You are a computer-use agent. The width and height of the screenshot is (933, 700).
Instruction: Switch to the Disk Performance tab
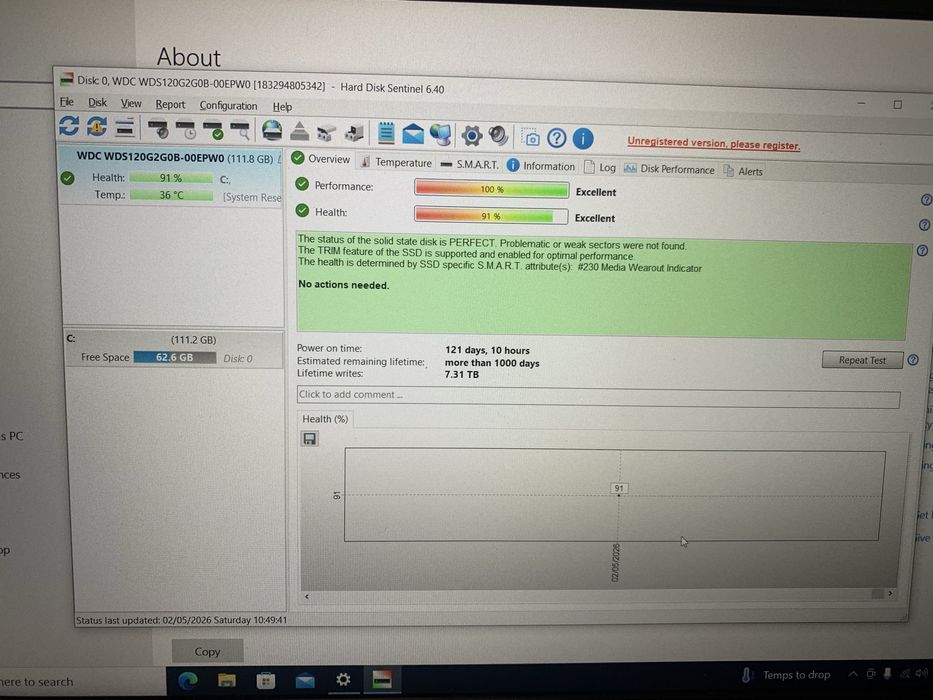pyautogui.click(x=669, y=170)
